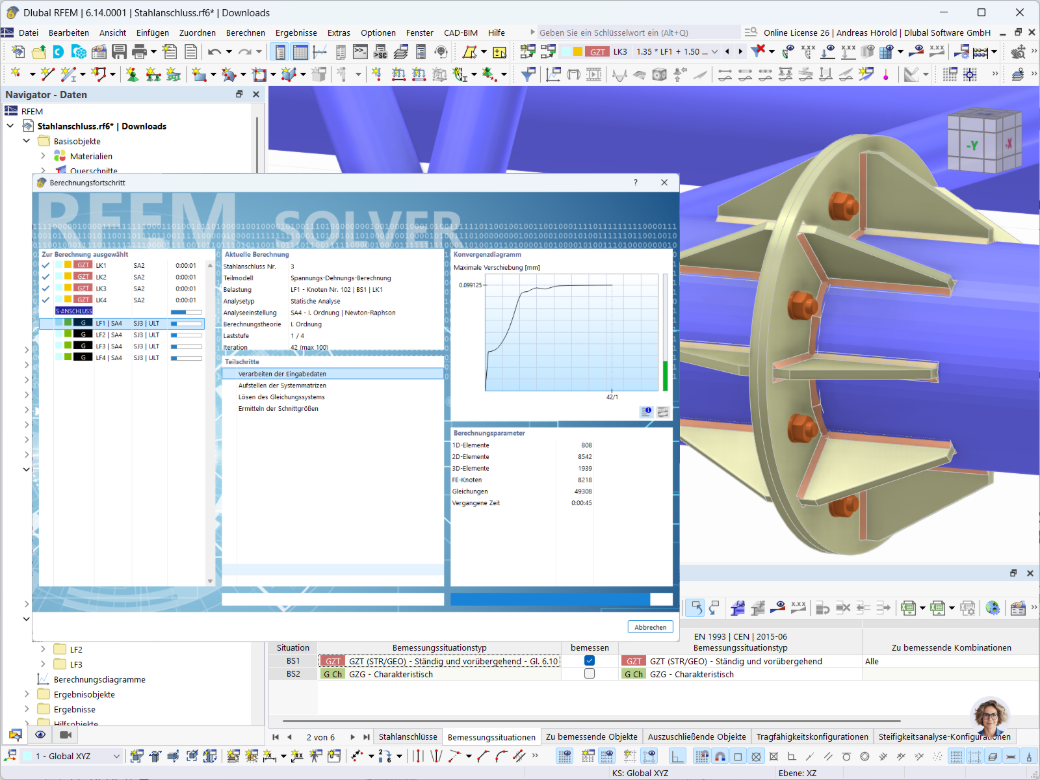
Task: Click the red-X filter results icon
Action: coord(757,51)
